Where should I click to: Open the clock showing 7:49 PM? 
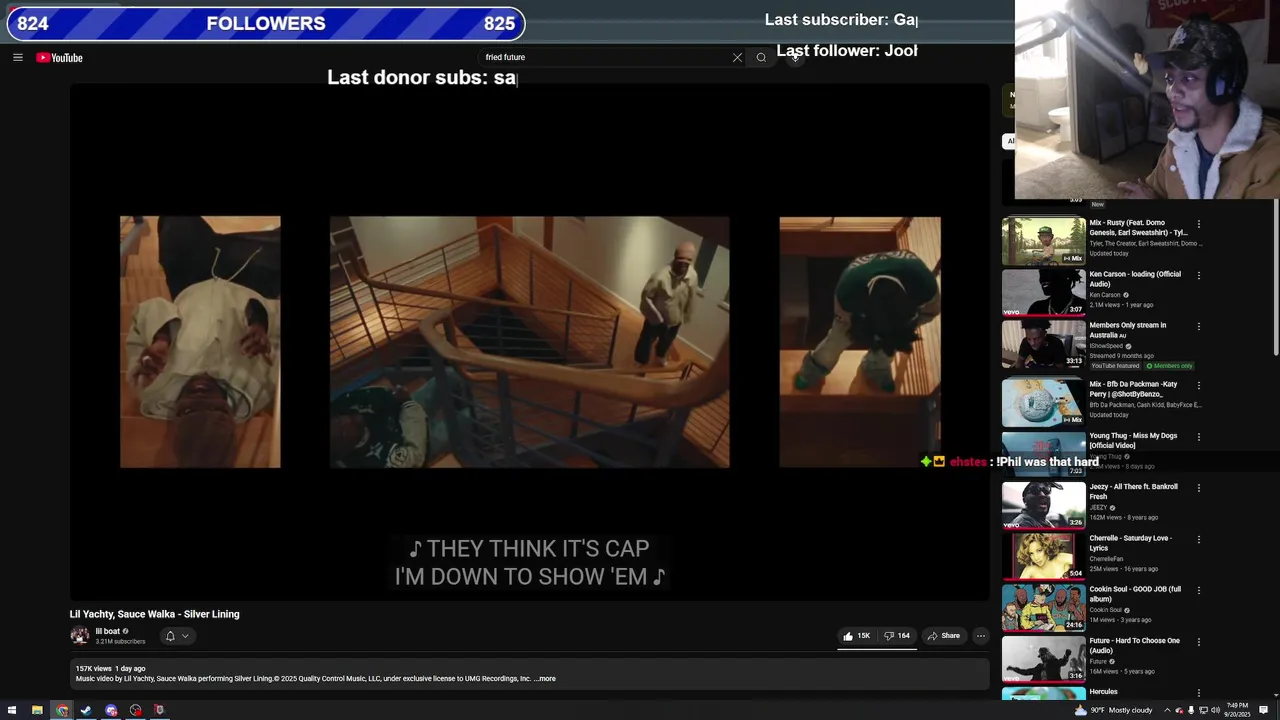click(x=1238, y=710)
